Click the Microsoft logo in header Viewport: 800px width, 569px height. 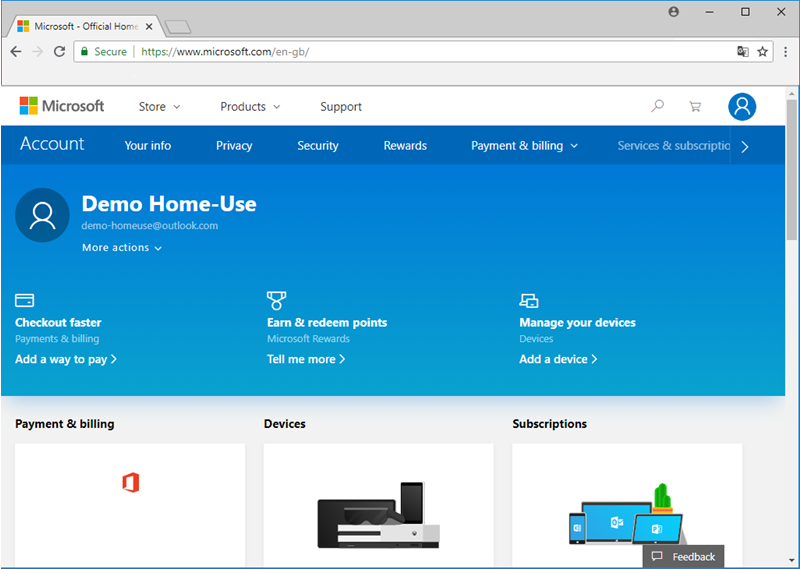(x=62, y=106)
